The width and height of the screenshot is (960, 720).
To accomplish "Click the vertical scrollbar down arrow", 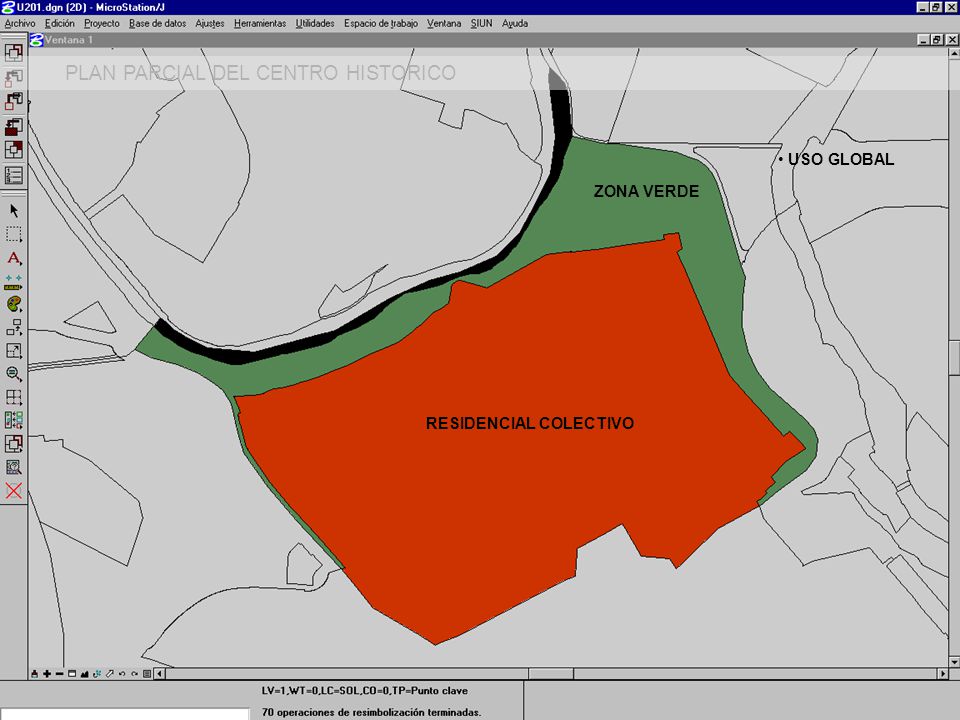I will click(x=954, y=662).
